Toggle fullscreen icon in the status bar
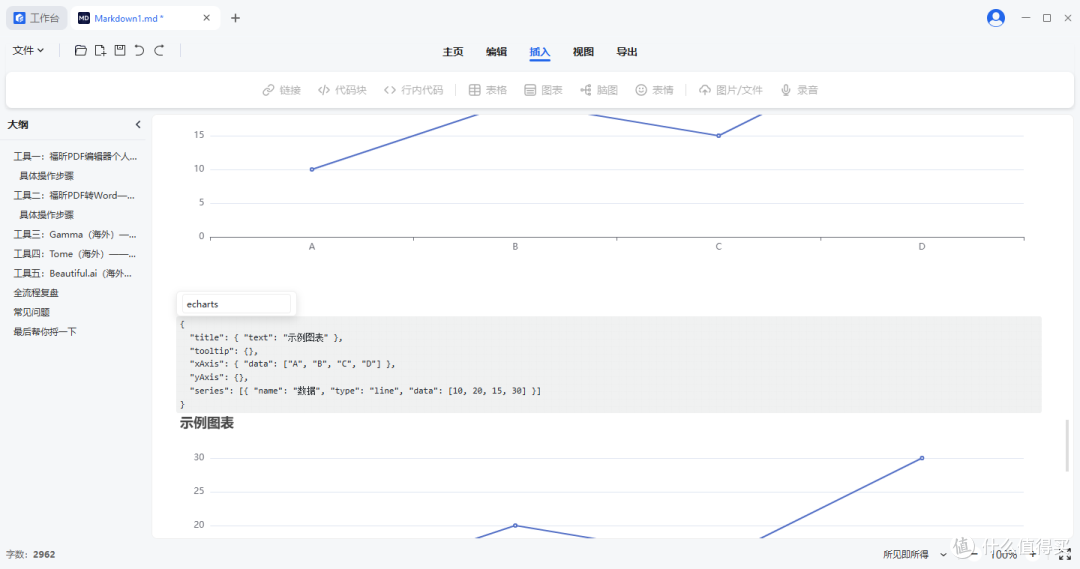The image size is (1080, 569). [x=1065, y=554]
